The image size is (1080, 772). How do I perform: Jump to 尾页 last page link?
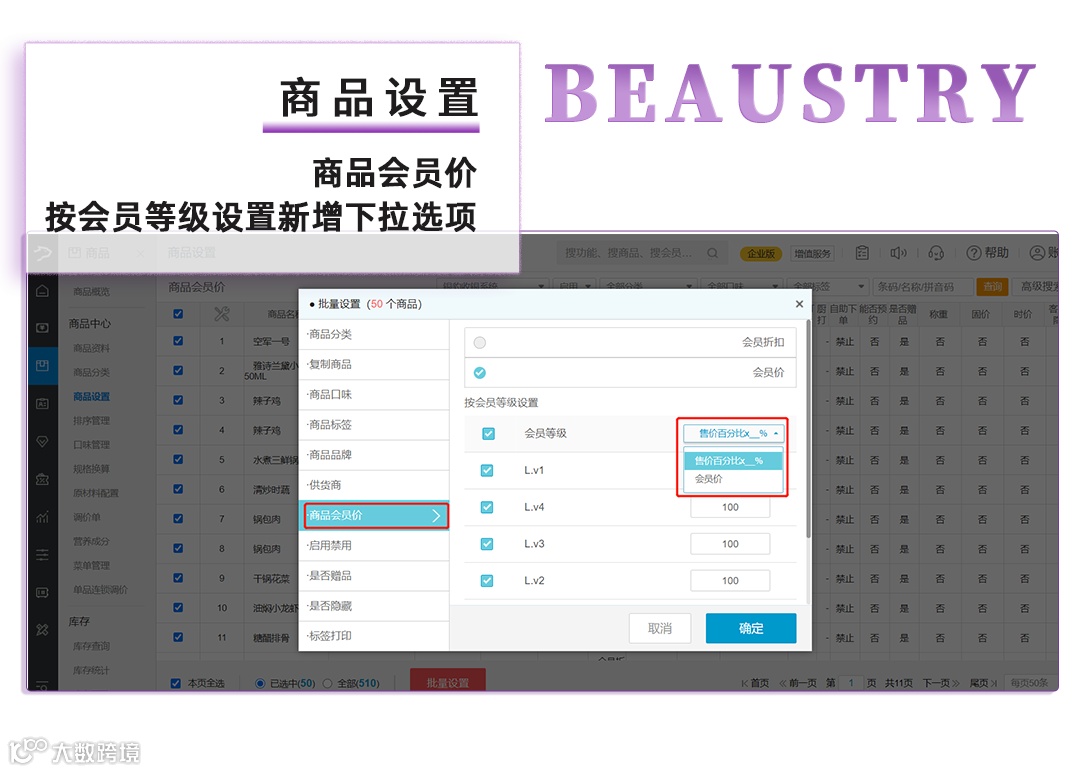pyautogui.click(x=984, y=683)
